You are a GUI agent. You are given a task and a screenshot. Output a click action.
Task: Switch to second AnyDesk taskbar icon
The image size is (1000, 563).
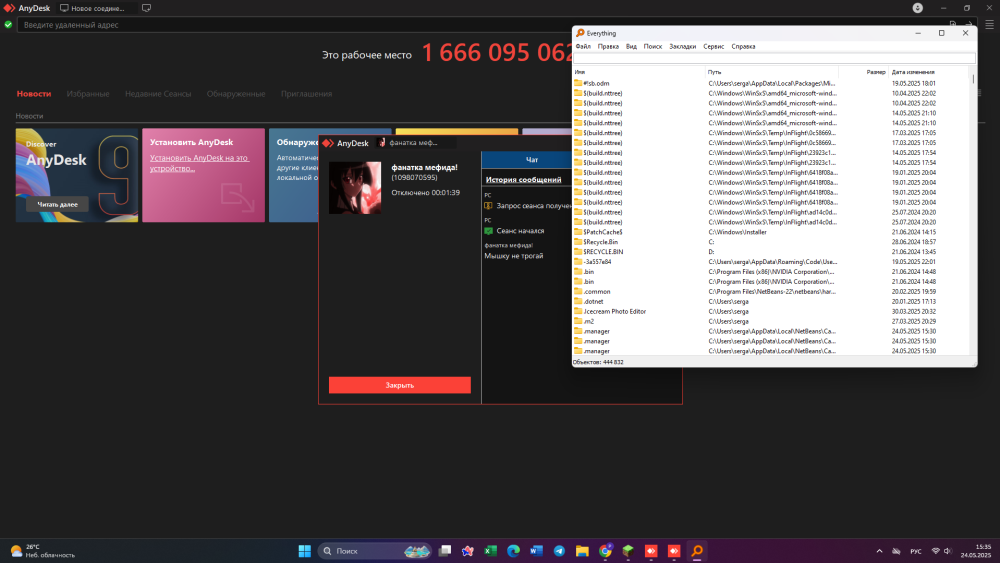(x=674, y=551)
